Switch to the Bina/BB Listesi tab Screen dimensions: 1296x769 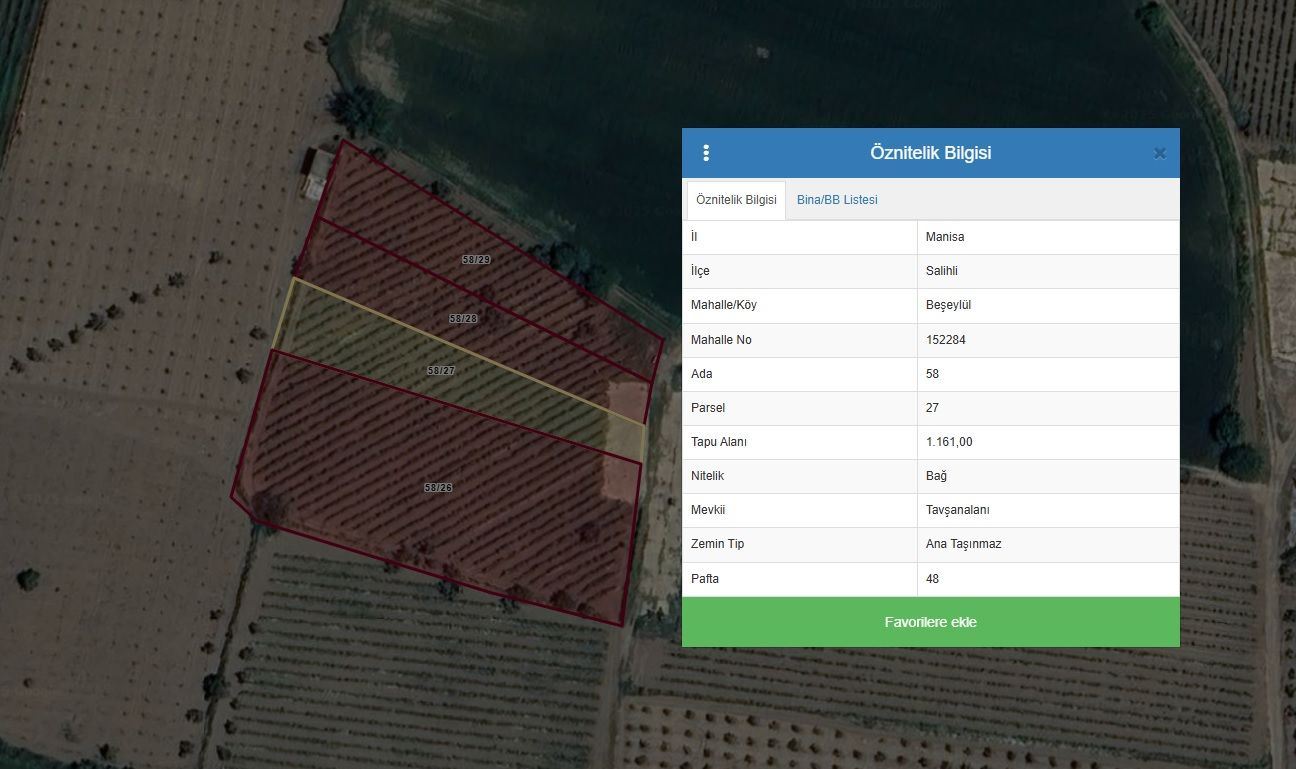(x=837, y=200)
